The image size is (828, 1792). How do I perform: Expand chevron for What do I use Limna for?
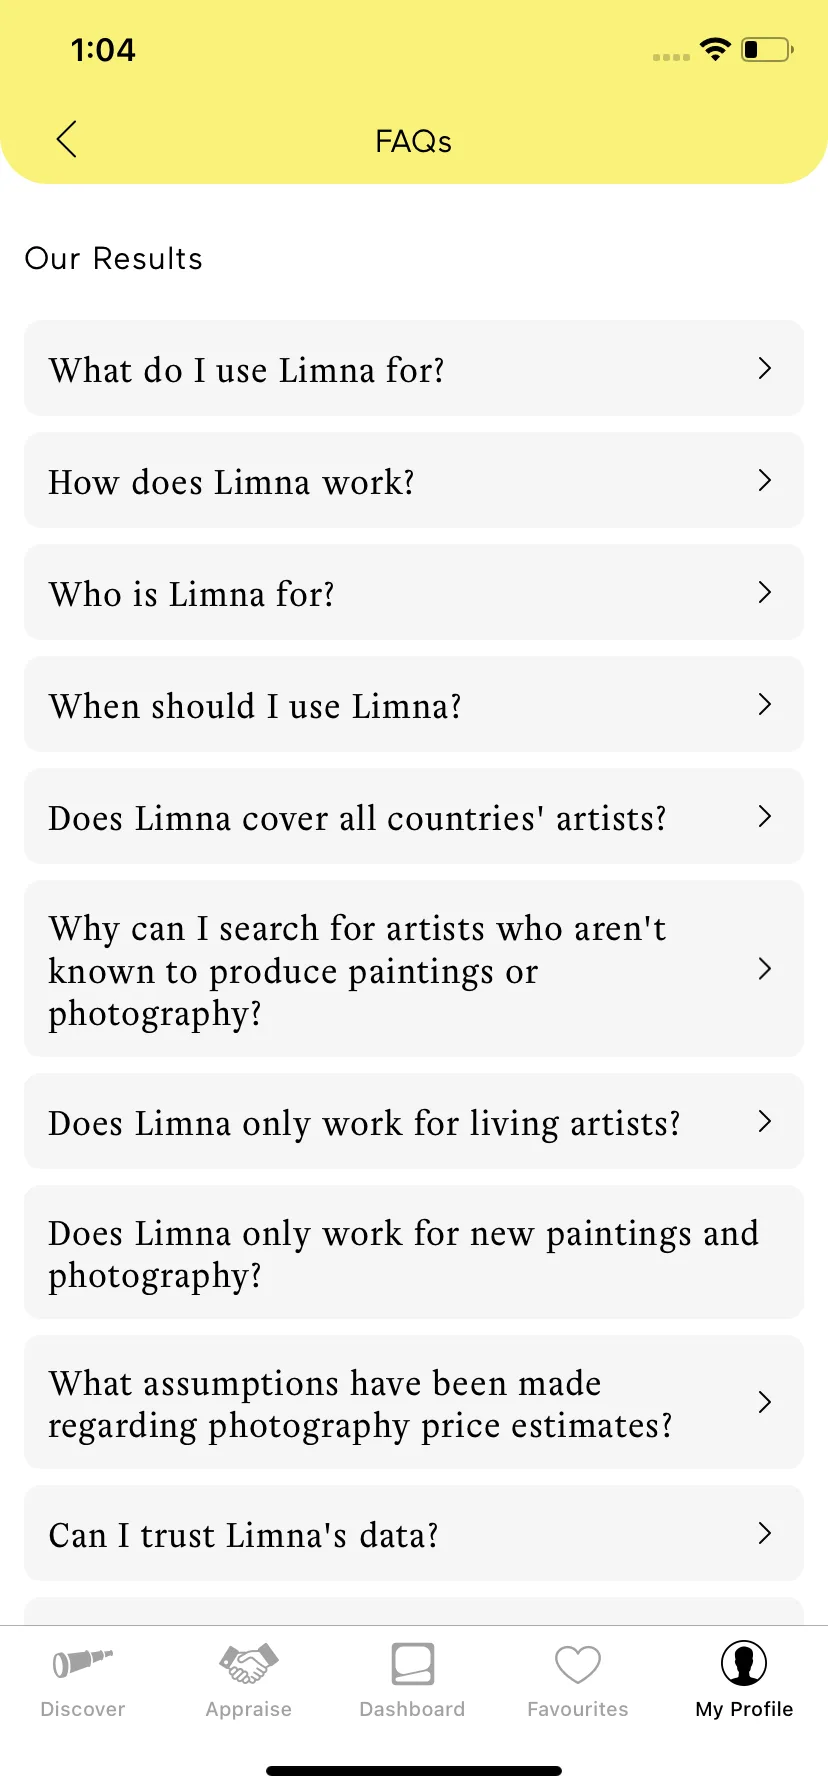[x=765, y=368]
